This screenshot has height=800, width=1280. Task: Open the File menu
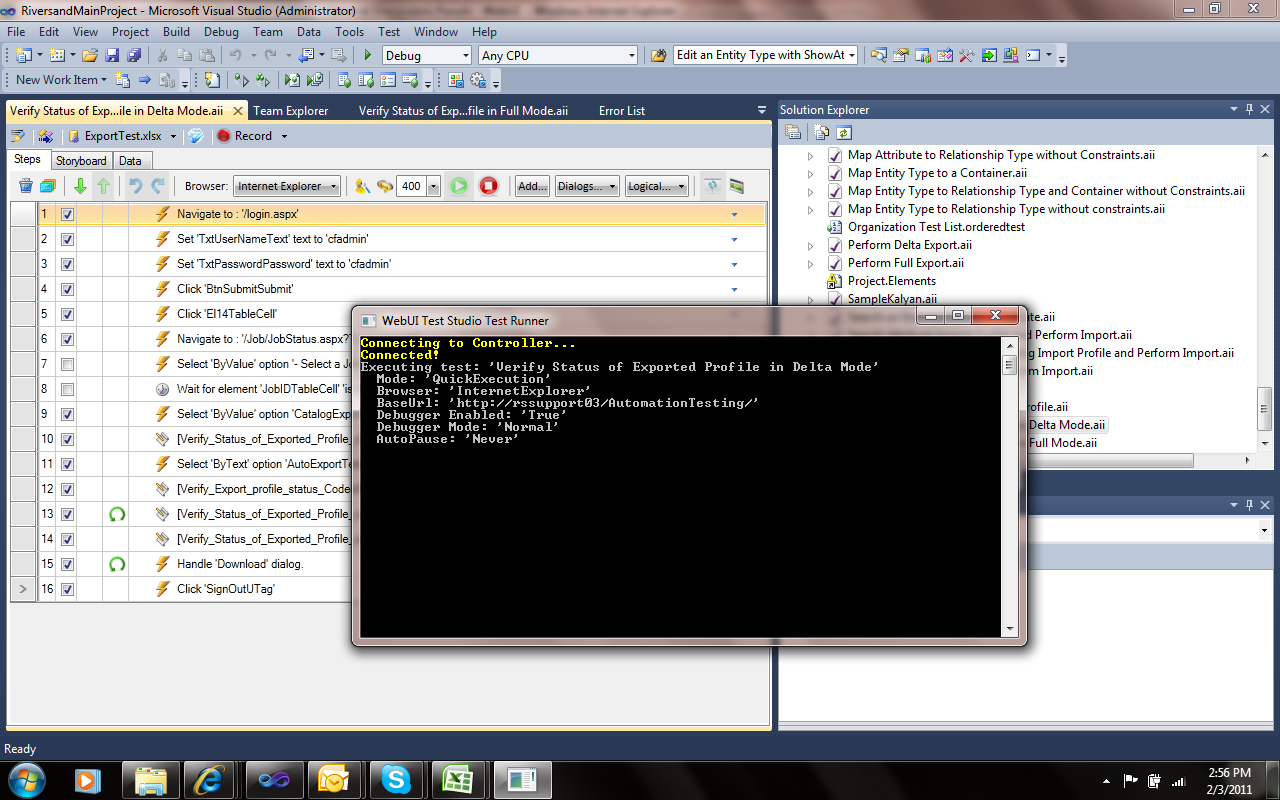tap(16, 32)
